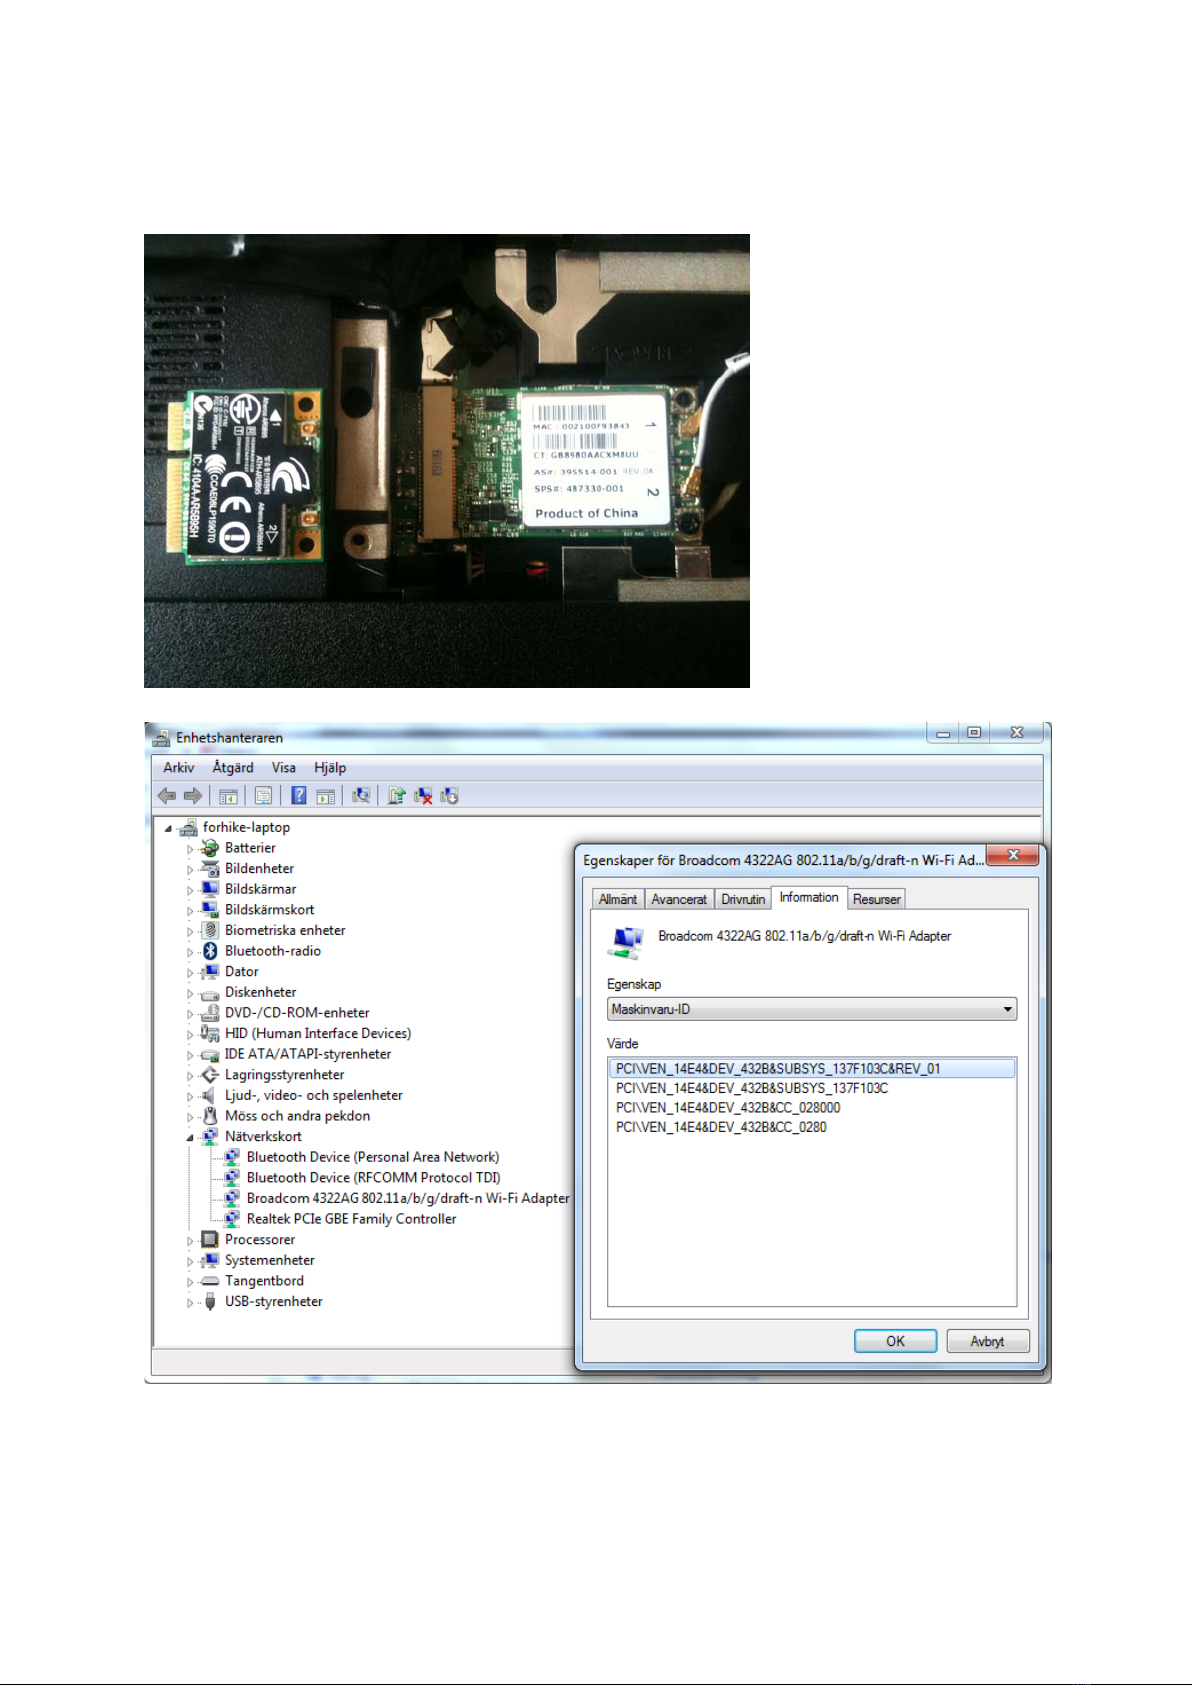Click the Help question mark toolbar icon
The image size is (1192, 1685).
(x=298, y=796)
